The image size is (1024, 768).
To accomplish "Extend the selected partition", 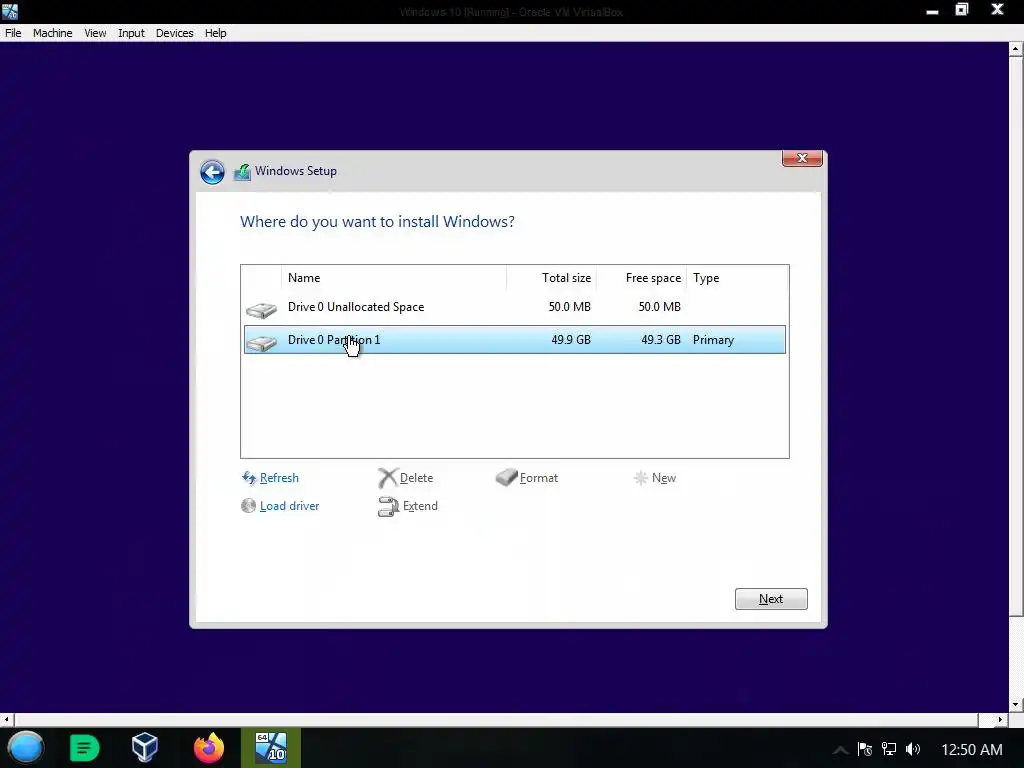I will point(420,506).
